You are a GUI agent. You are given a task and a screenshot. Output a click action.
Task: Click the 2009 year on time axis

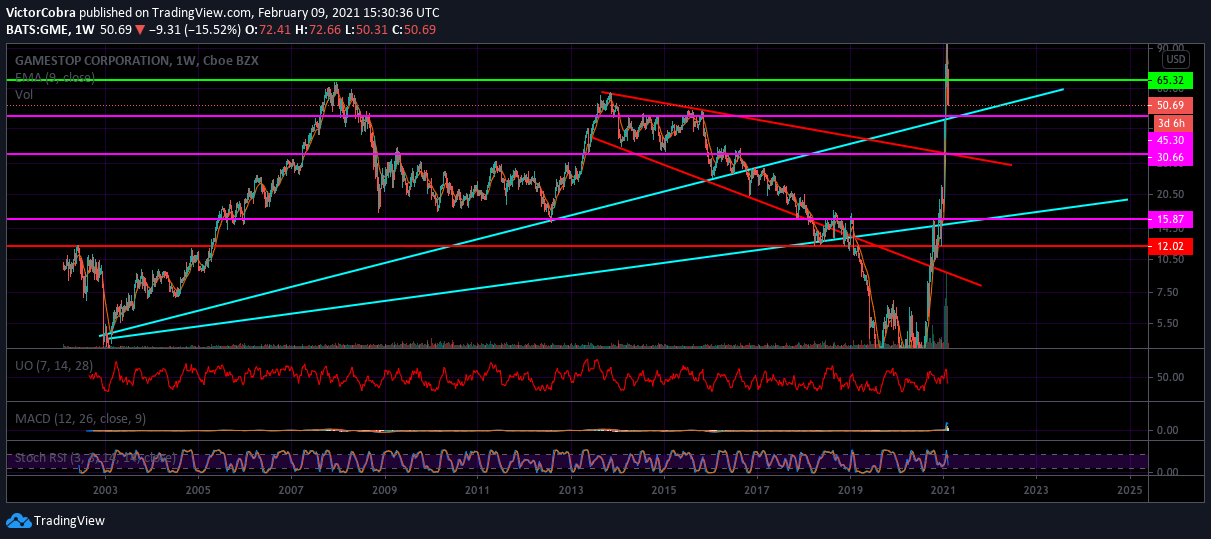(x=384, y=491)
